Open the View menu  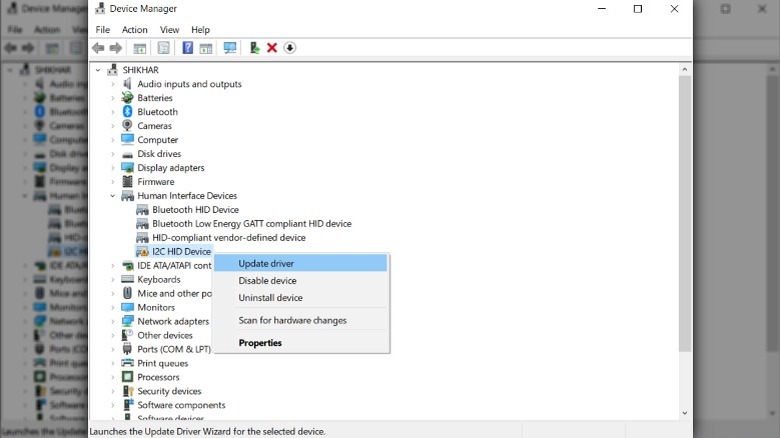pos(169,30)
